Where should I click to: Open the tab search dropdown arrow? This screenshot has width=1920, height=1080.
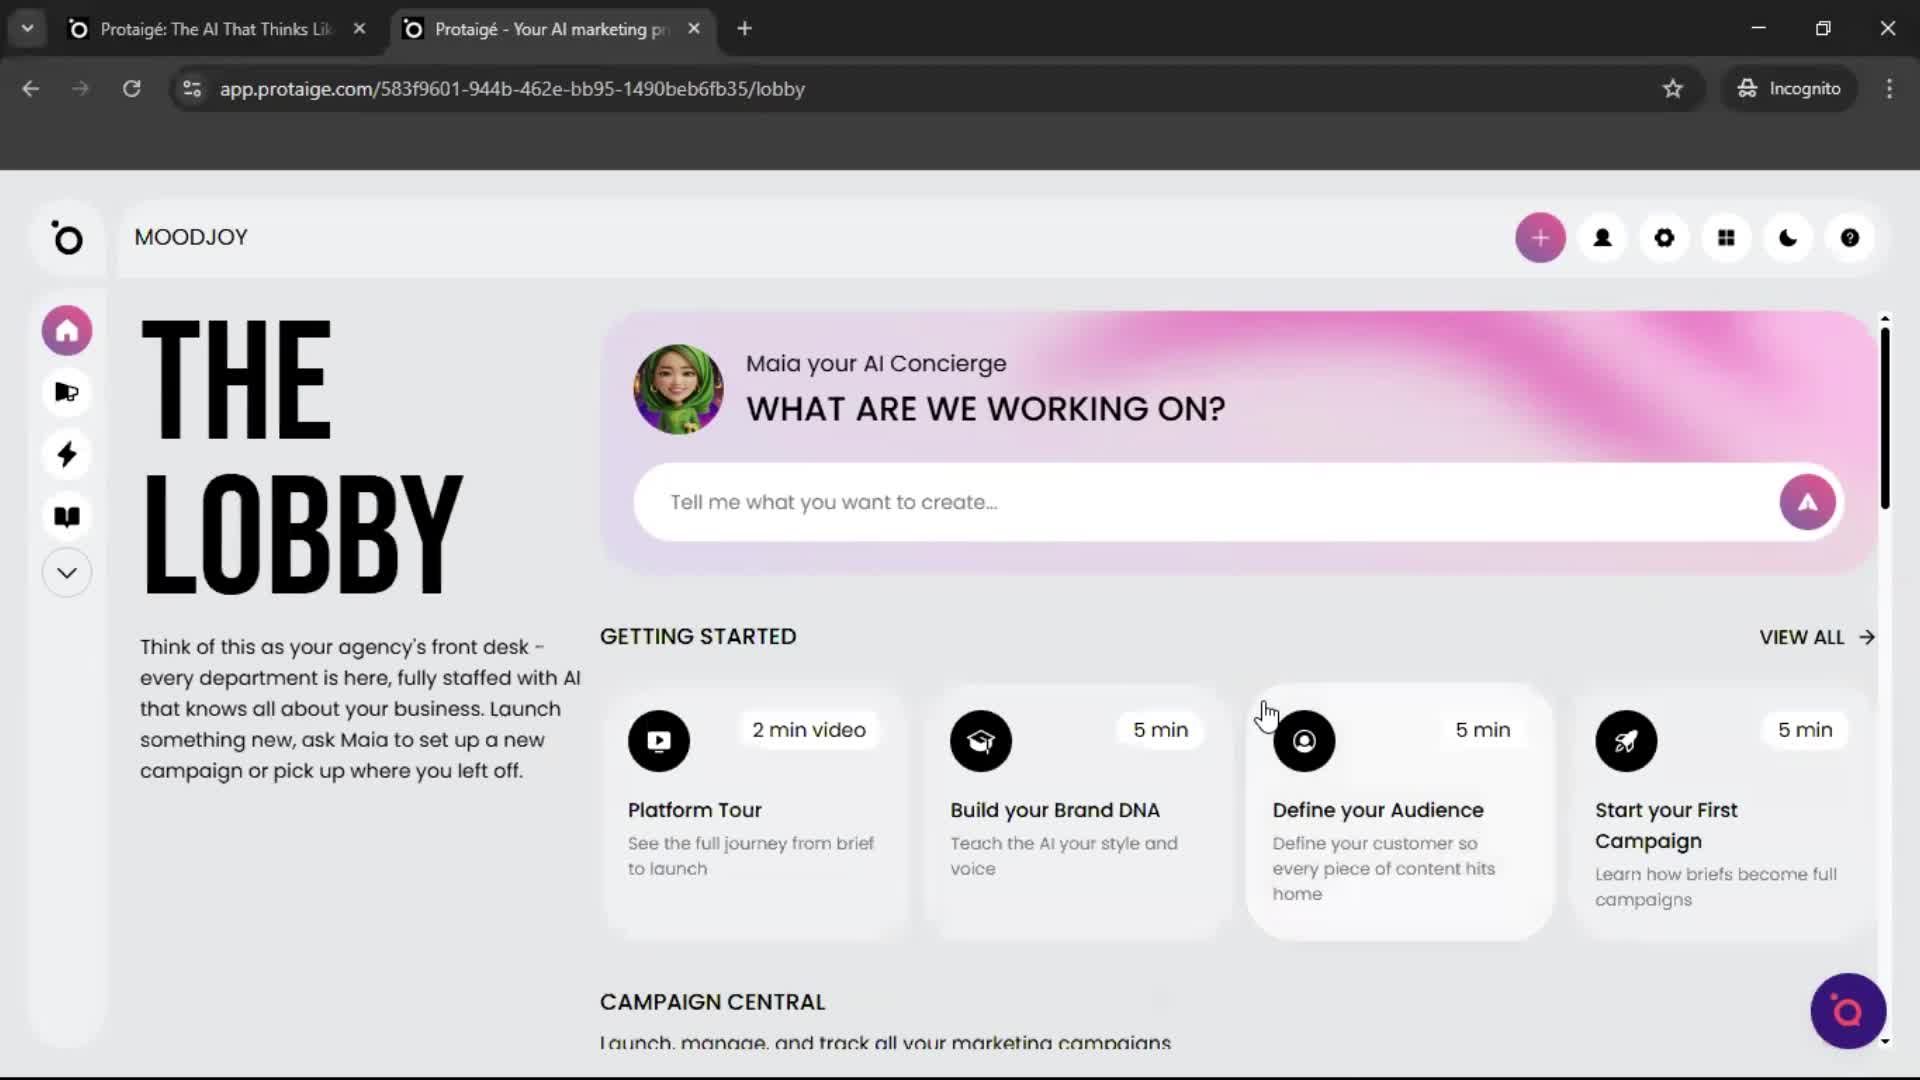tap(27, 29)
